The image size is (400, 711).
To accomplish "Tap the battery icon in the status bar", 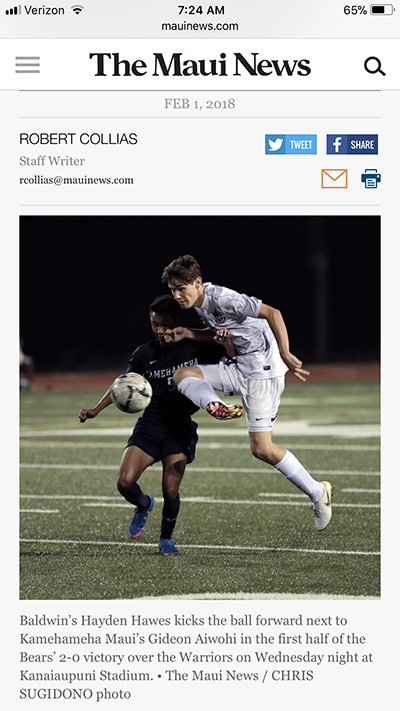I will coord(382,10).
